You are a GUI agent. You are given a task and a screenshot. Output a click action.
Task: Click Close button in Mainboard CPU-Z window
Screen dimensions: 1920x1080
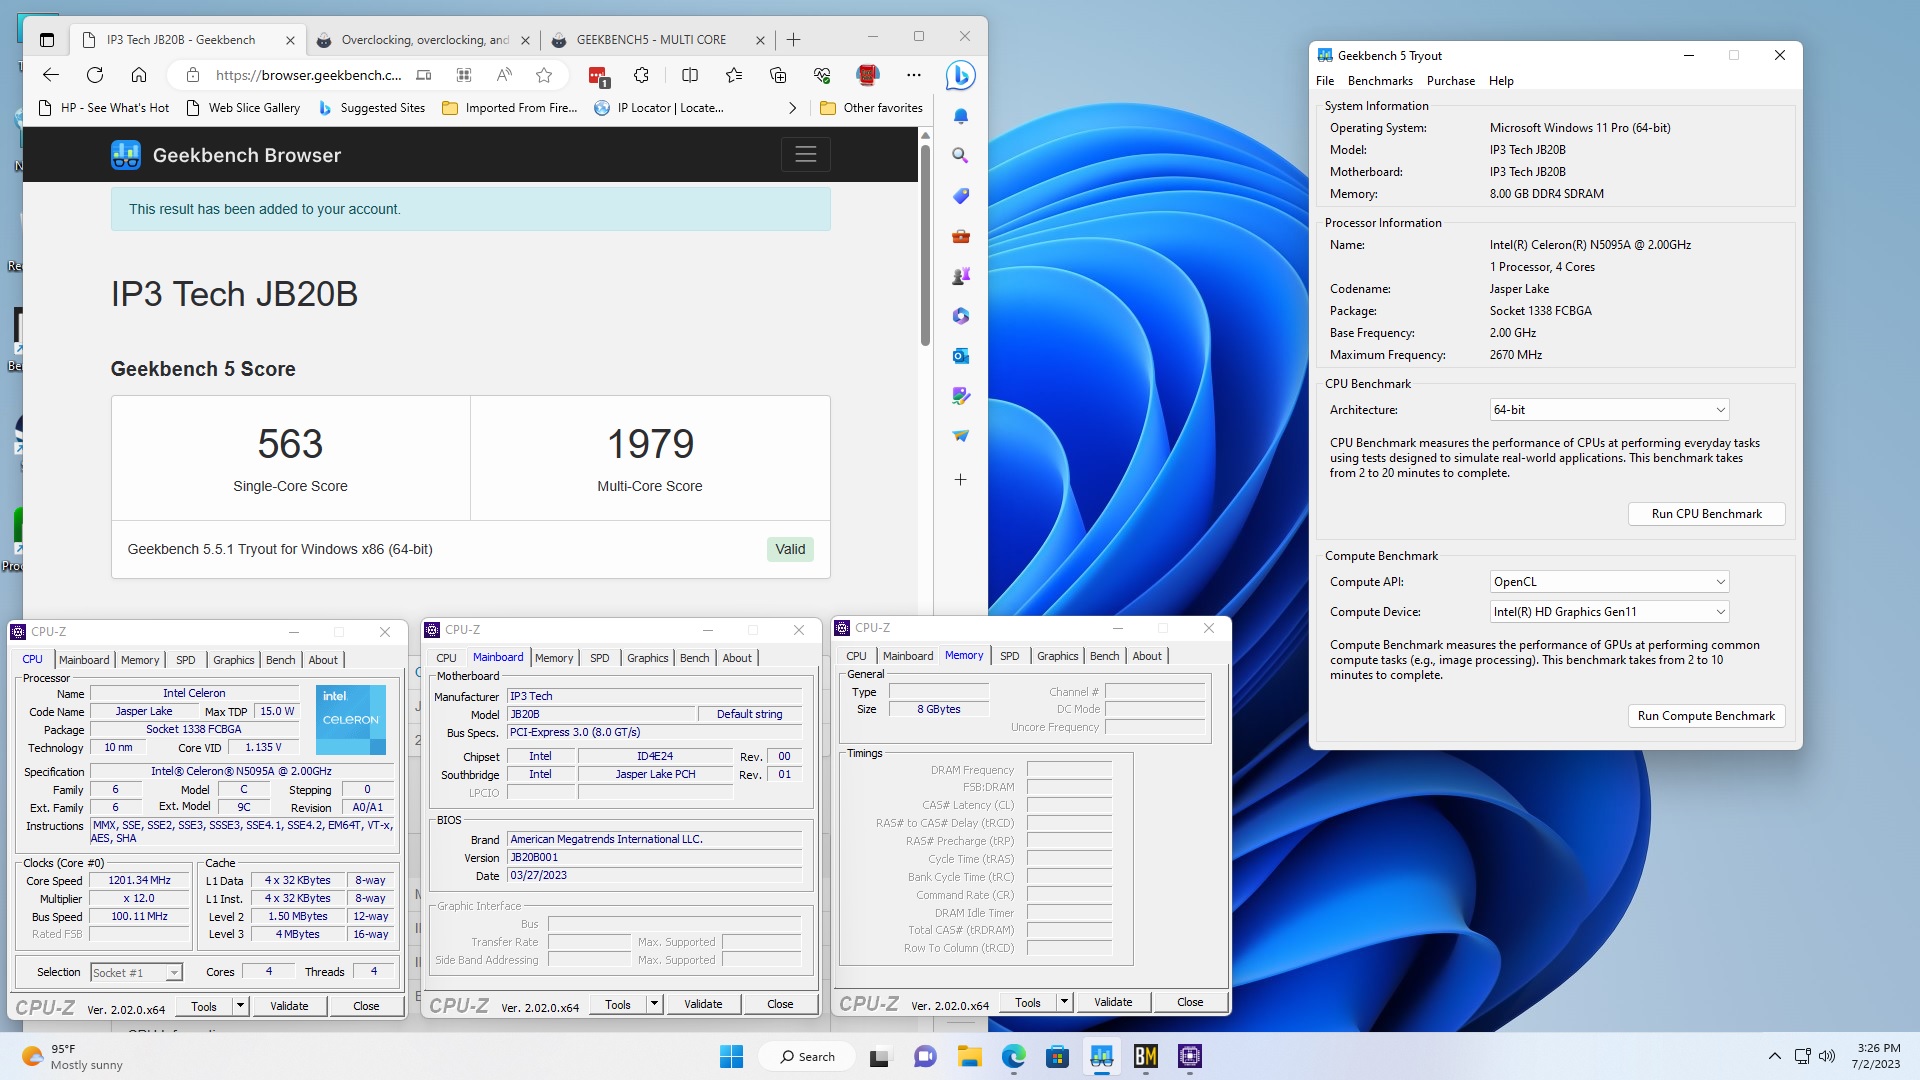pos(780,1004)
